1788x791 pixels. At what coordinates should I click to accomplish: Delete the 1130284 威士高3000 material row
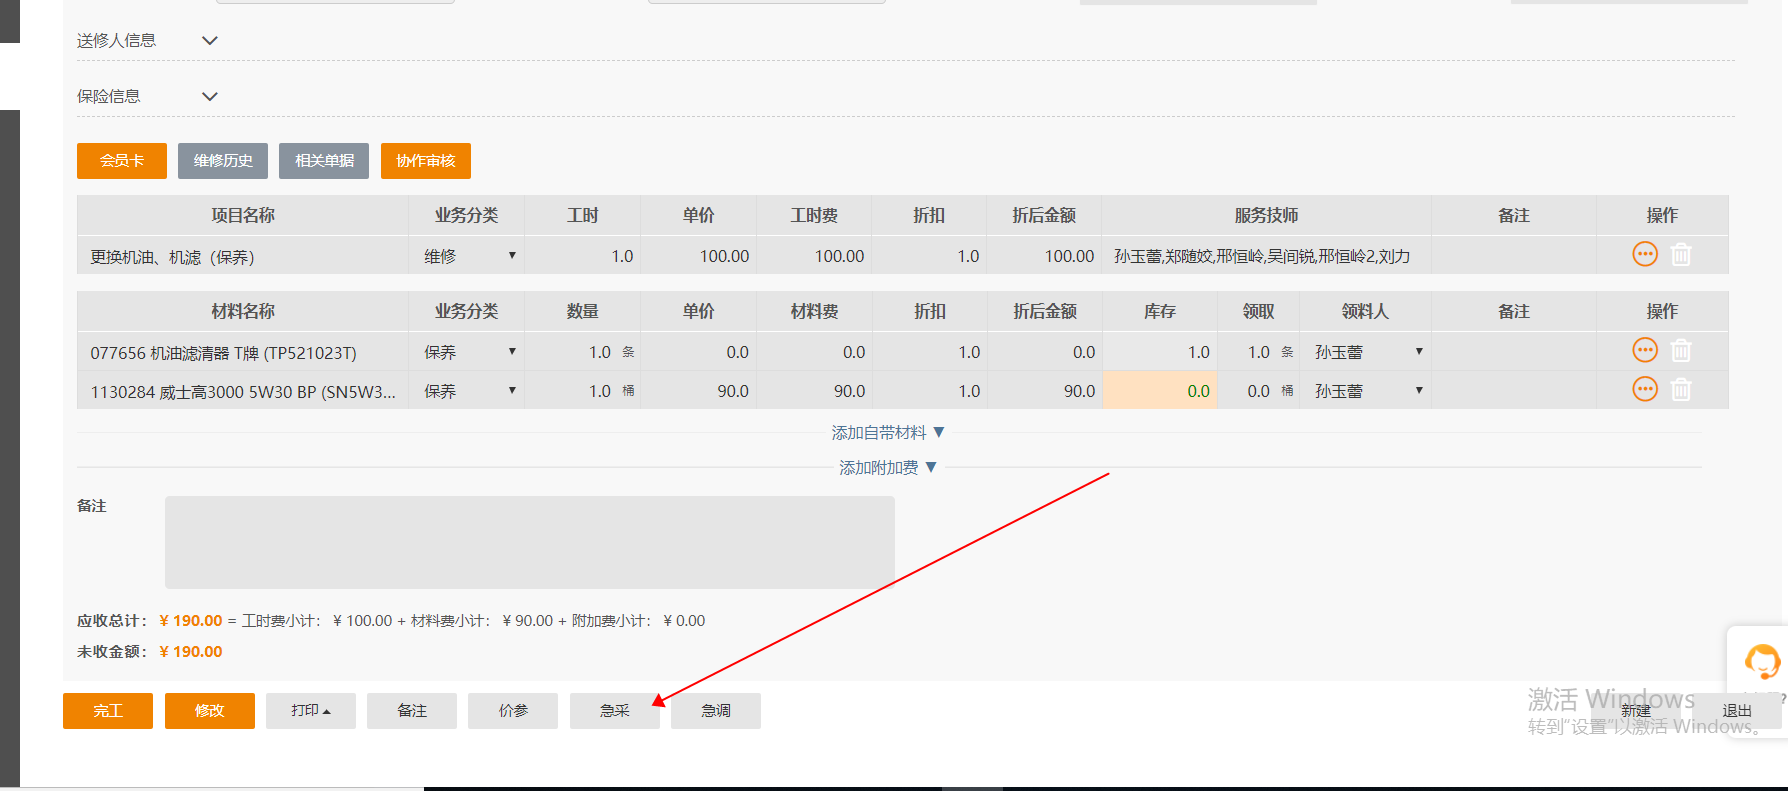pos(1682,390)
